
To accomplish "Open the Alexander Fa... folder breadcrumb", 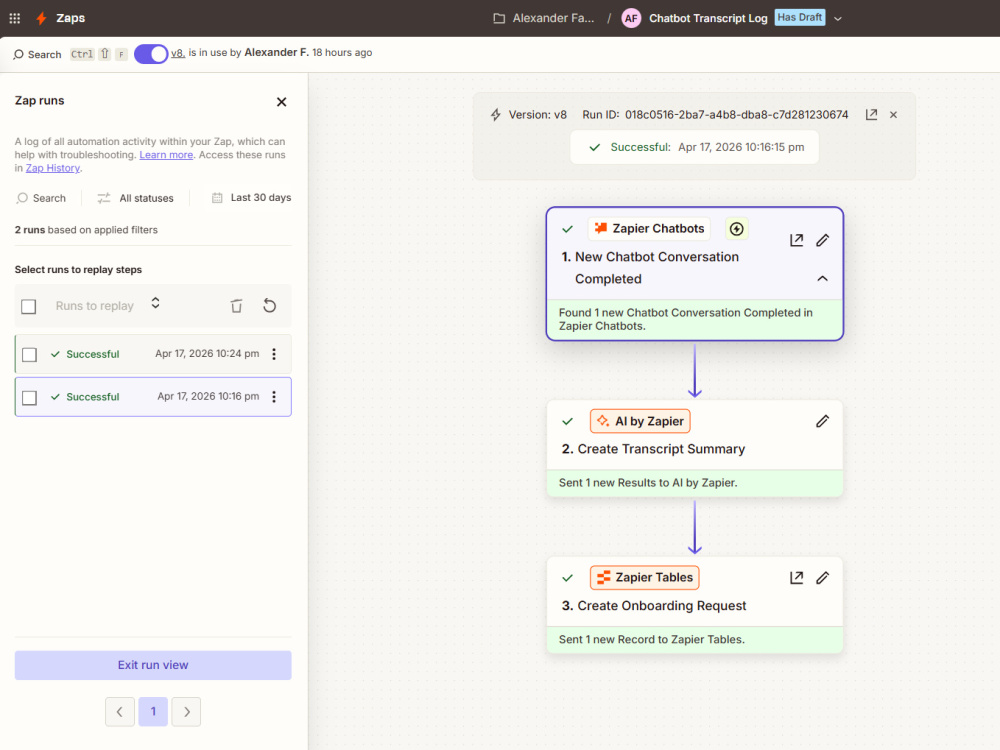I will [x=544, y=18].
